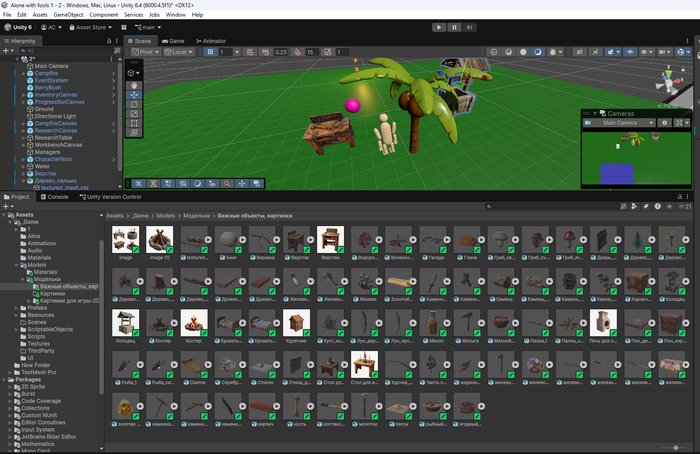Toggle scene visibility eye icon
The height and width of the screenshot is (454, 700).
pos(630,52)
